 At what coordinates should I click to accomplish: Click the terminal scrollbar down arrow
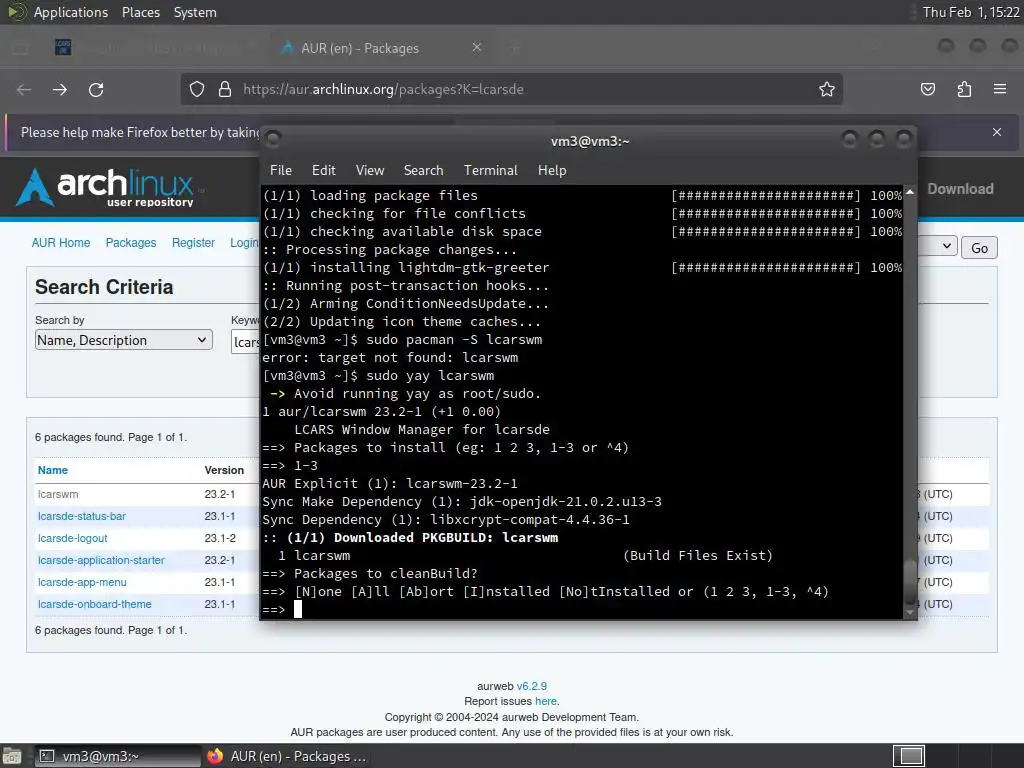(x=910, y=613)
